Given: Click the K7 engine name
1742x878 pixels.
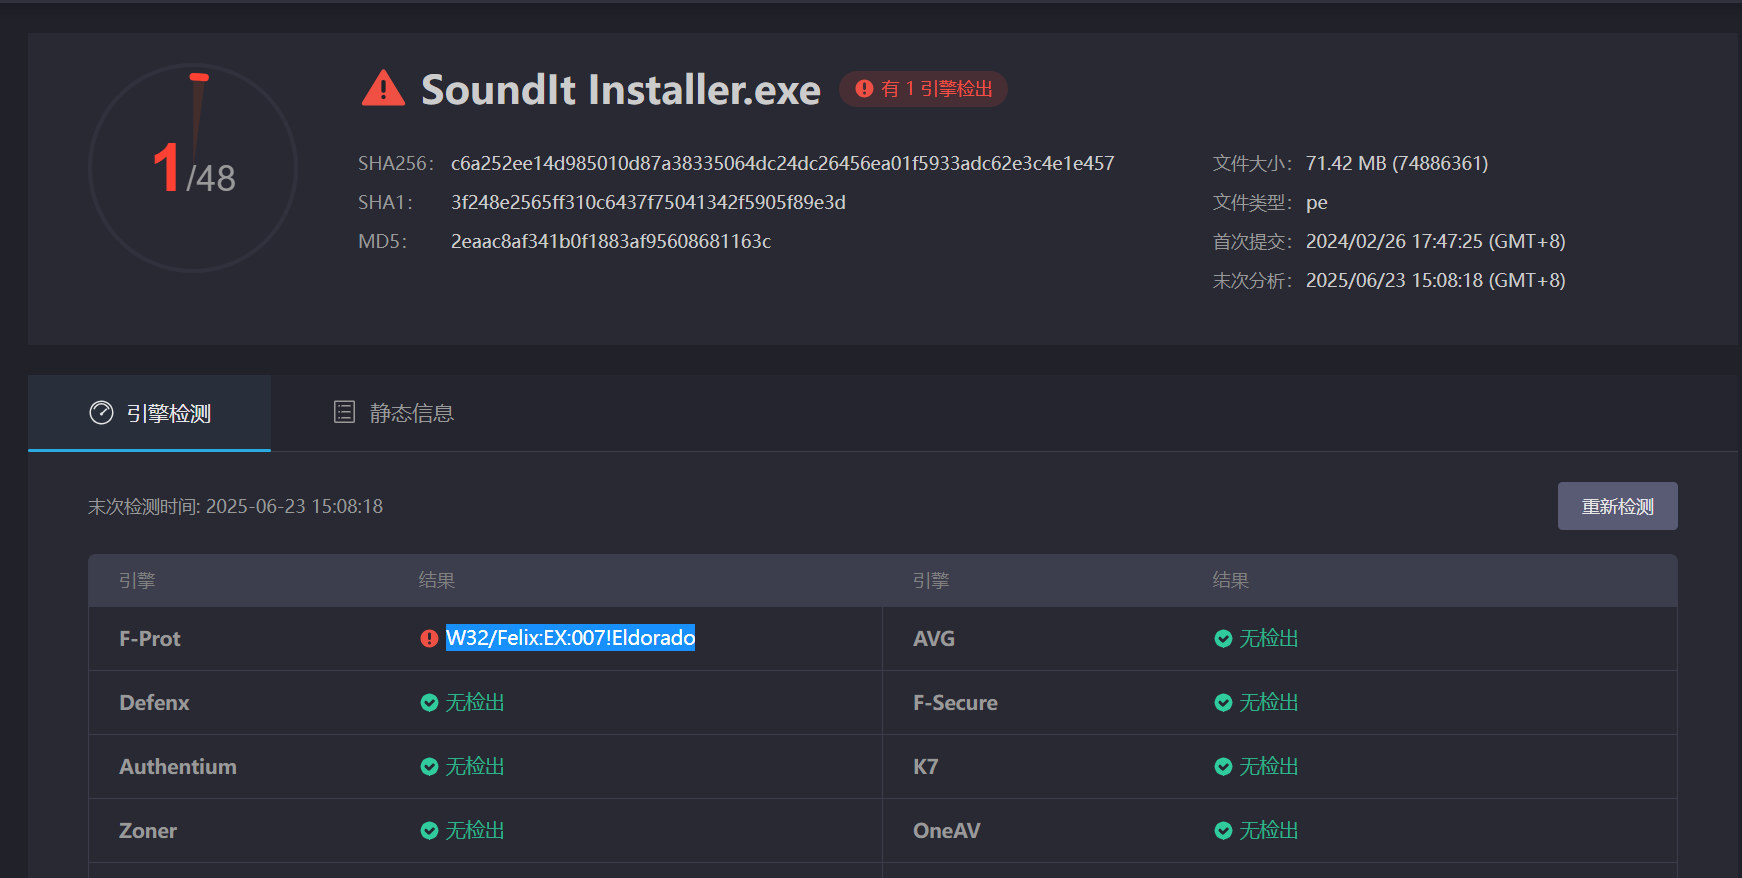Looking at the screenshot, I should click(926, 766).
